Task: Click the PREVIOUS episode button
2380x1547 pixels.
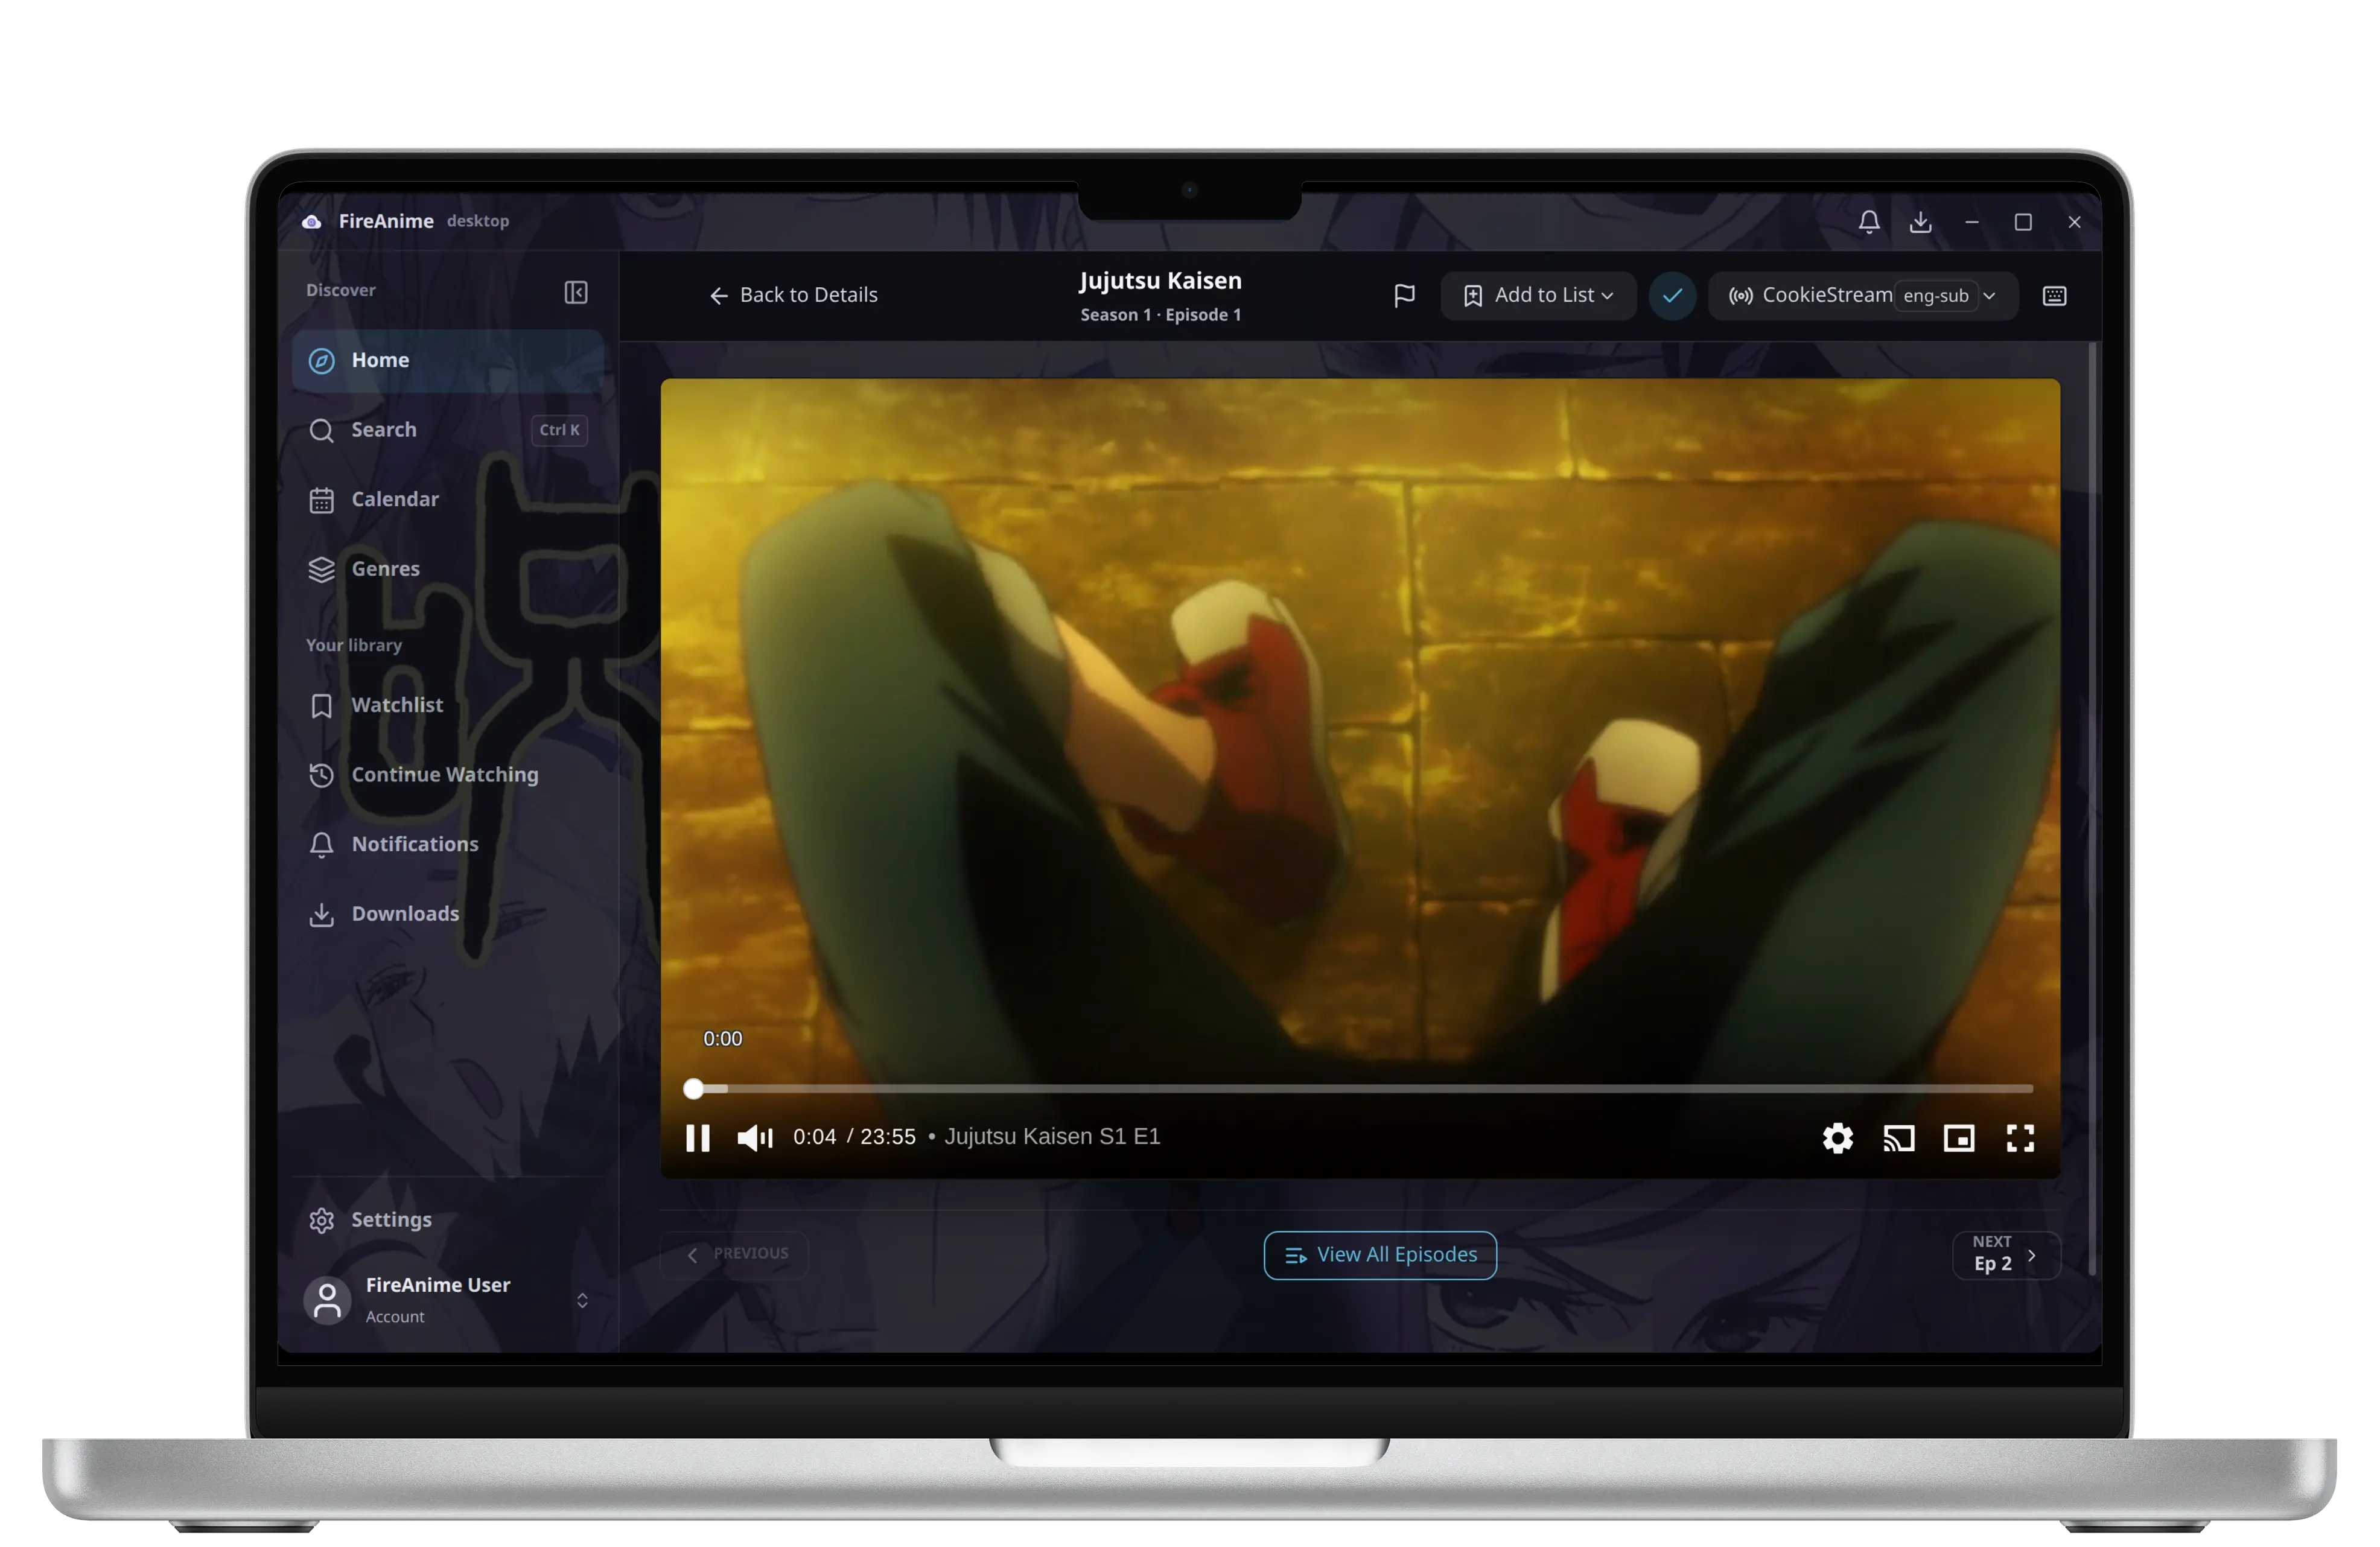Action: coord(735,1254)
